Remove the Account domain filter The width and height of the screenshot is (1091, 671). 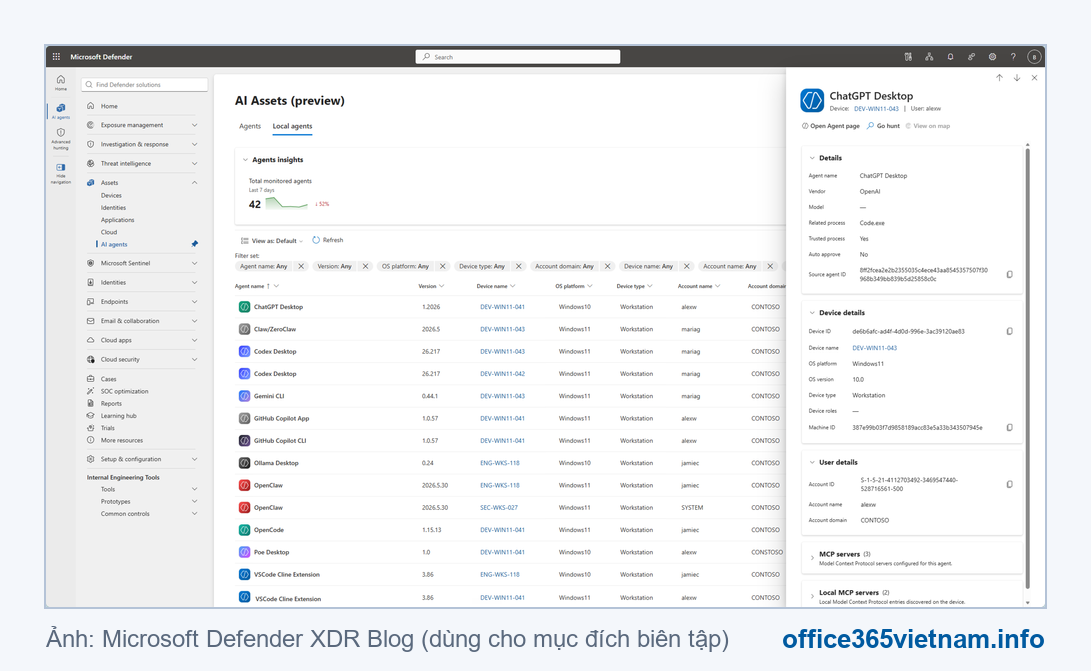point(607,266)
